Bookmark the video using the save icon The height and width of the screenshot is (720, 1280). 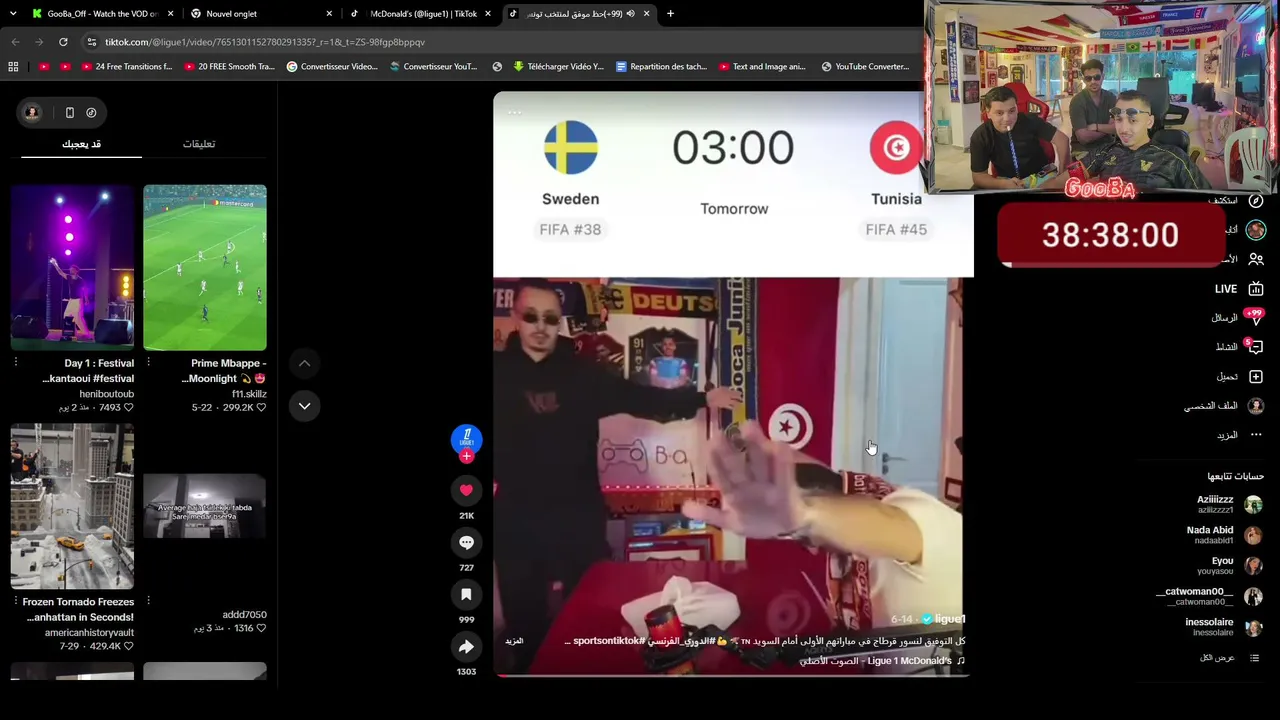coord(466,594)
